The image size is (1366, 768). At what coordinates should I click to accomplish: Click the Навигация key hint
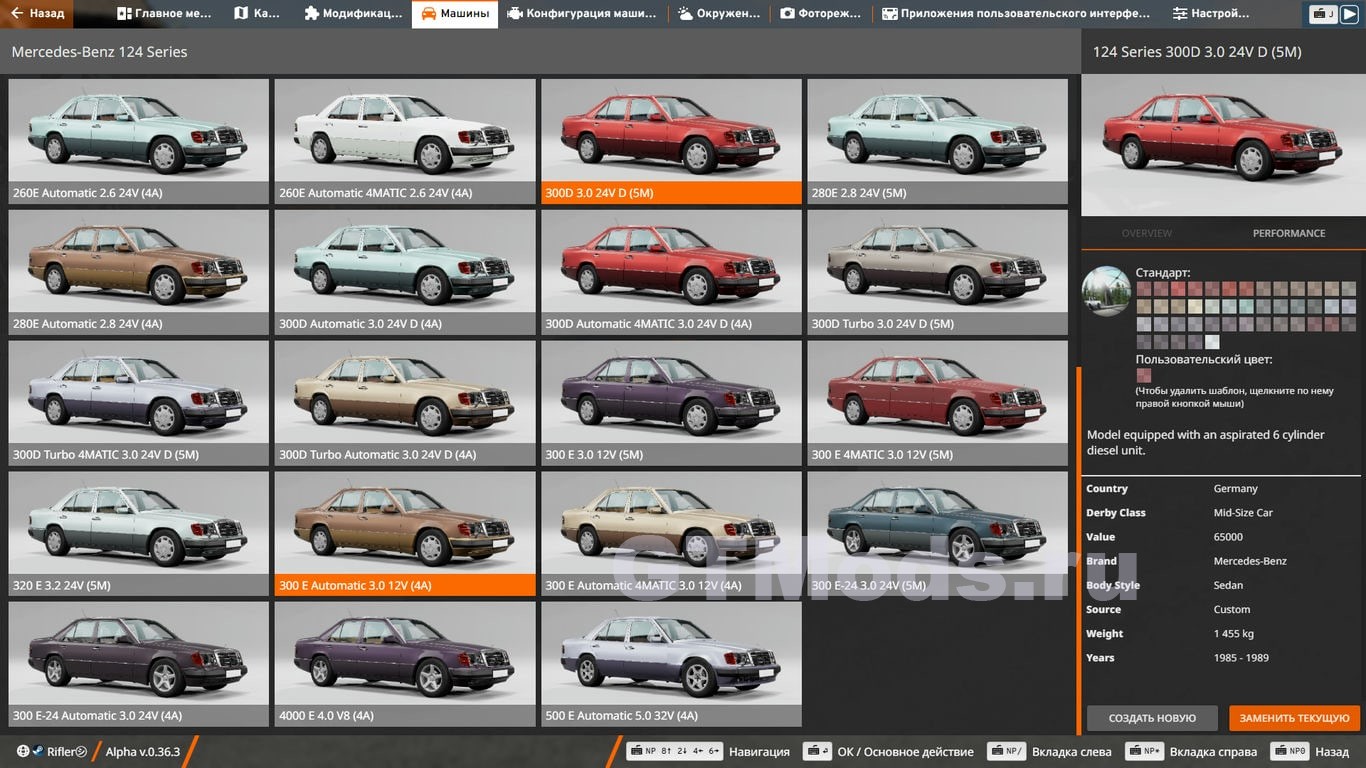pos(708,752)
